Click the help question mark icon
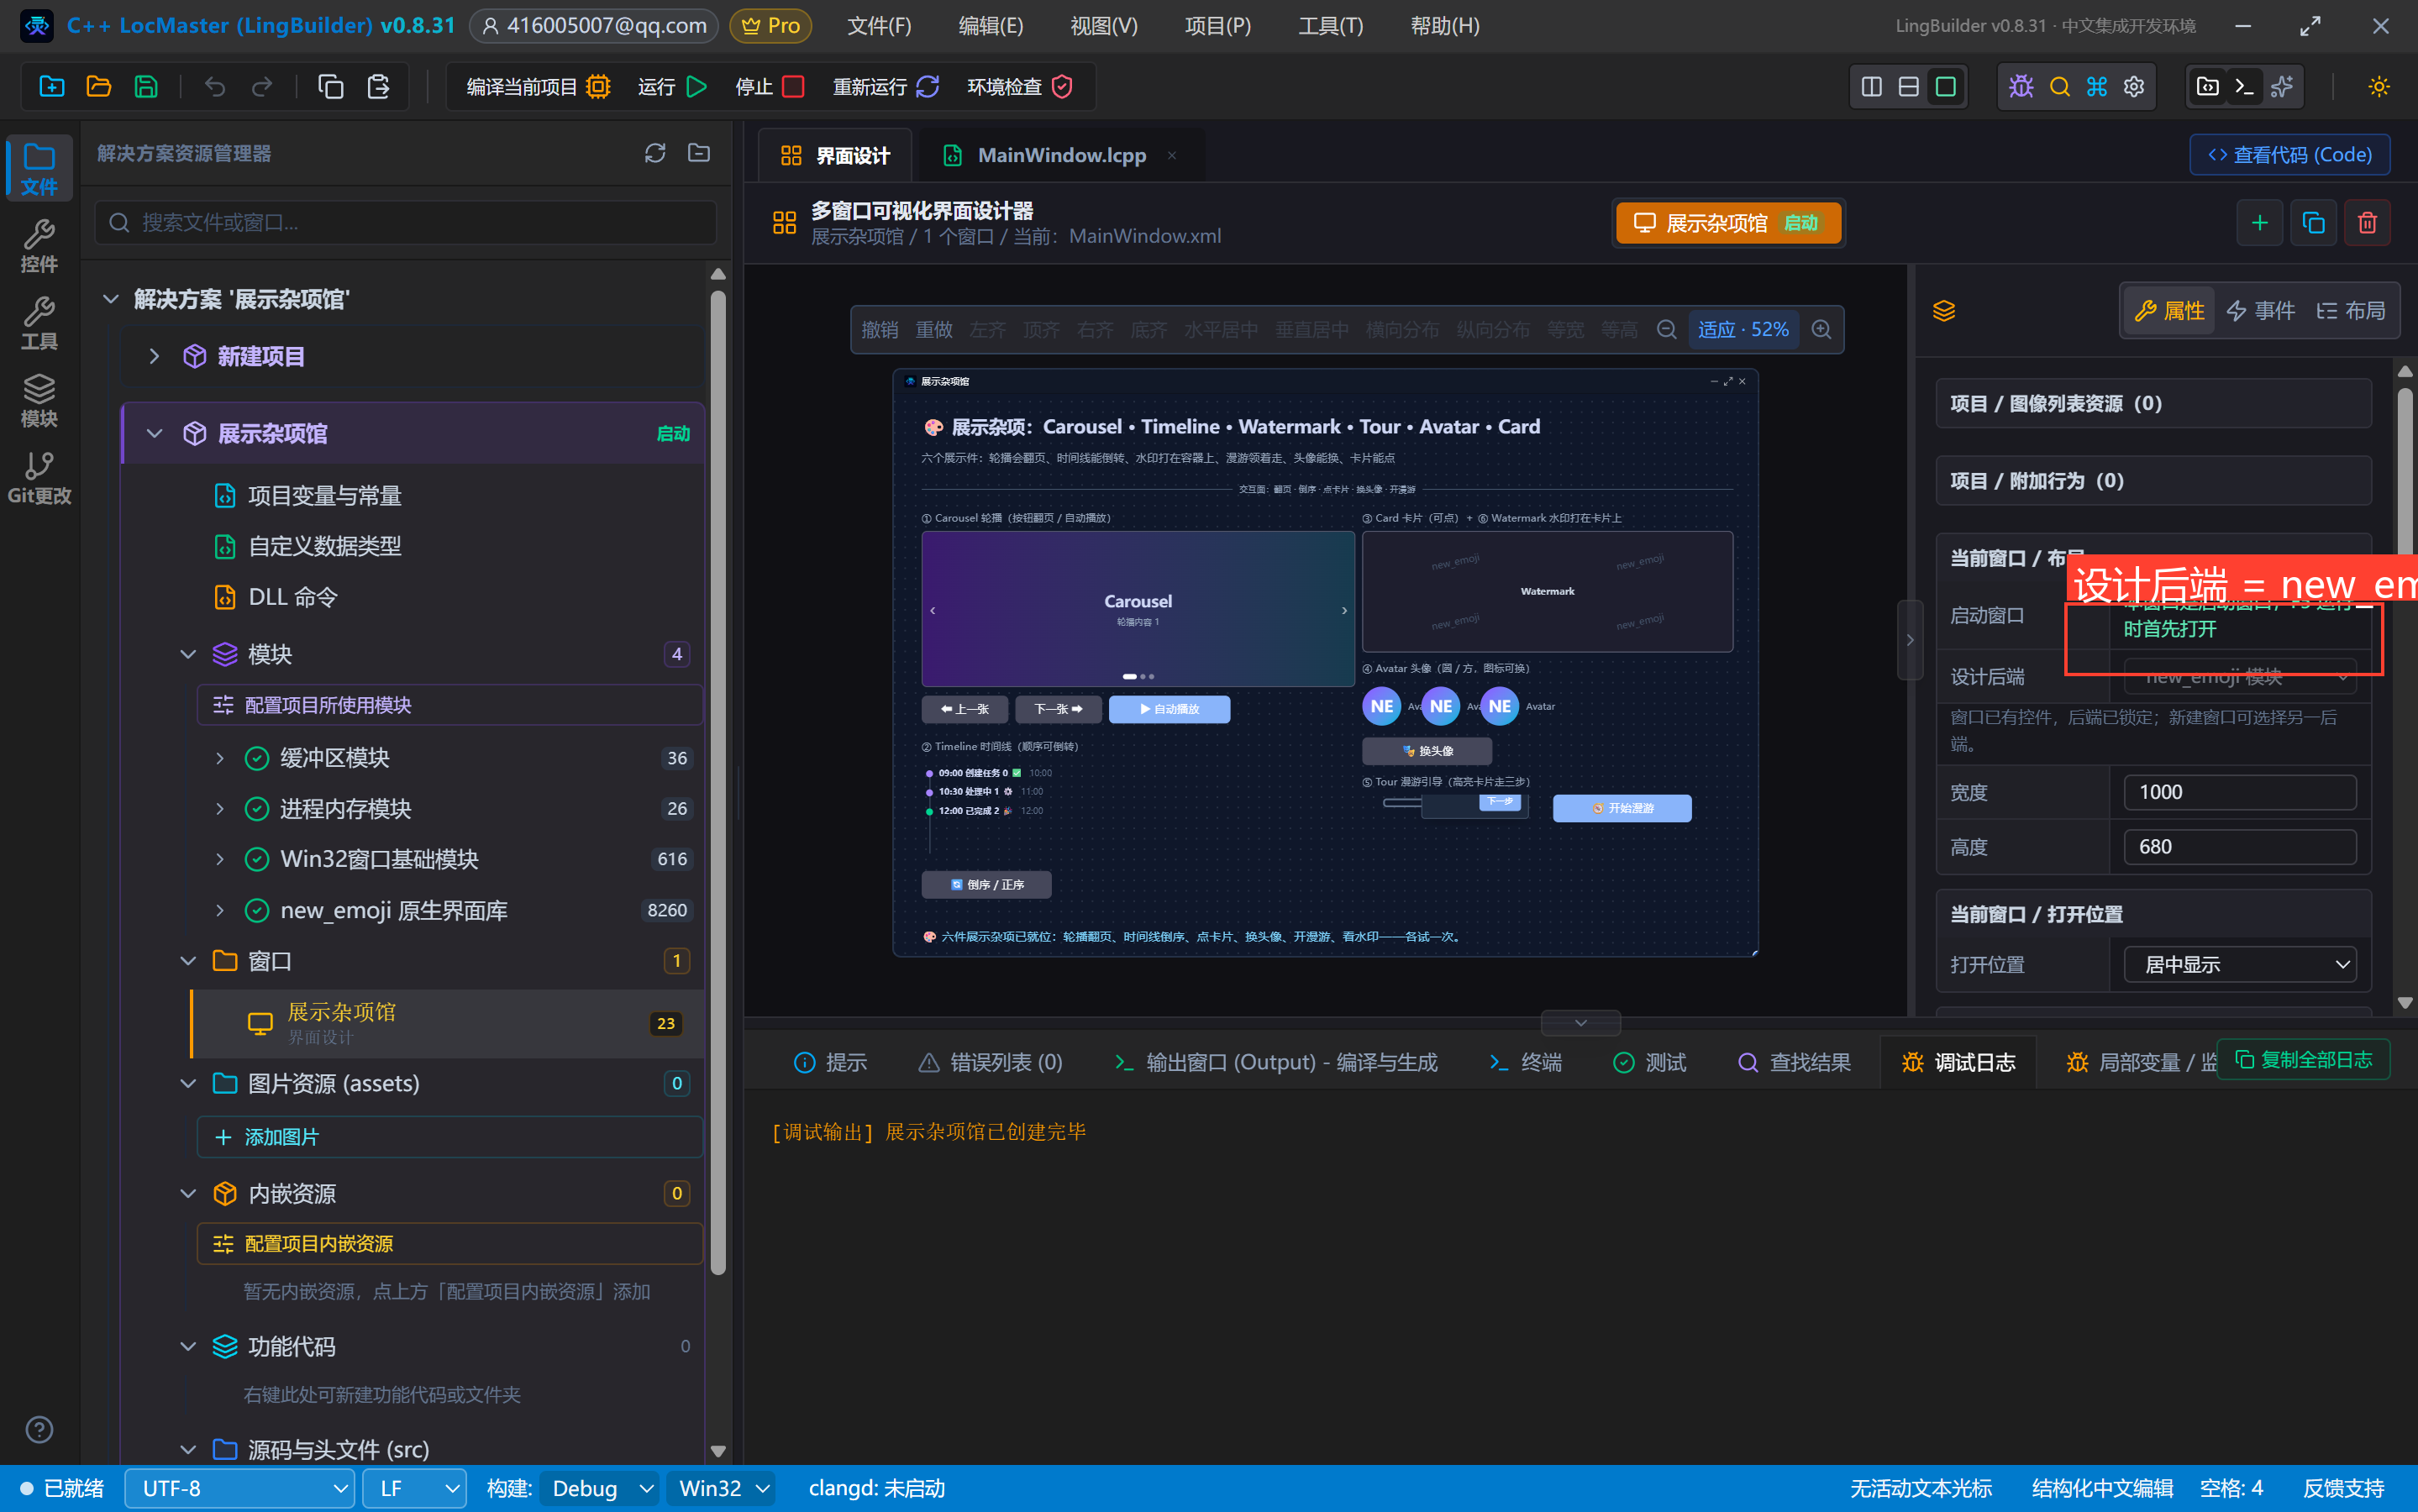The width and height of the screenshot is (2418, 1512). click(39, 1429)
